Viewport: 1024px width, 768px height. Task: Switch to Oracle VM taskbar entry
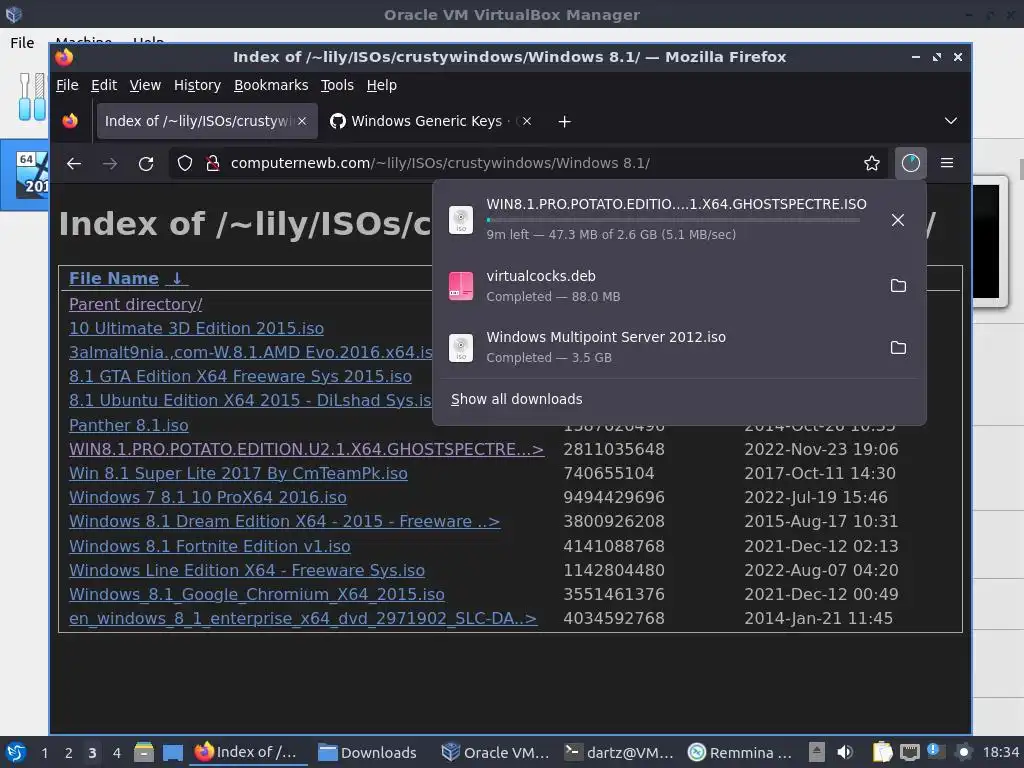click(x=495, y=752)
